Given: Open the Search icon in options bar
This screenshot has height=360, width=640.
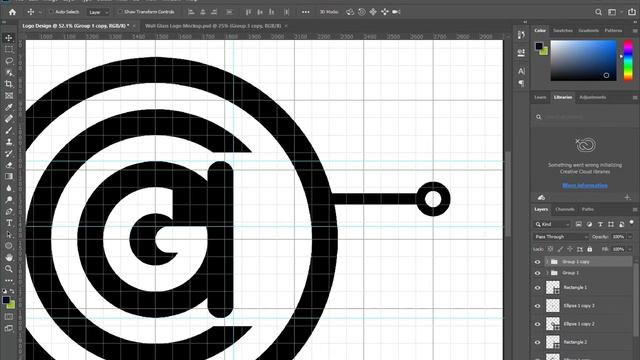Looking at the screenshot, I should [598, 12].
